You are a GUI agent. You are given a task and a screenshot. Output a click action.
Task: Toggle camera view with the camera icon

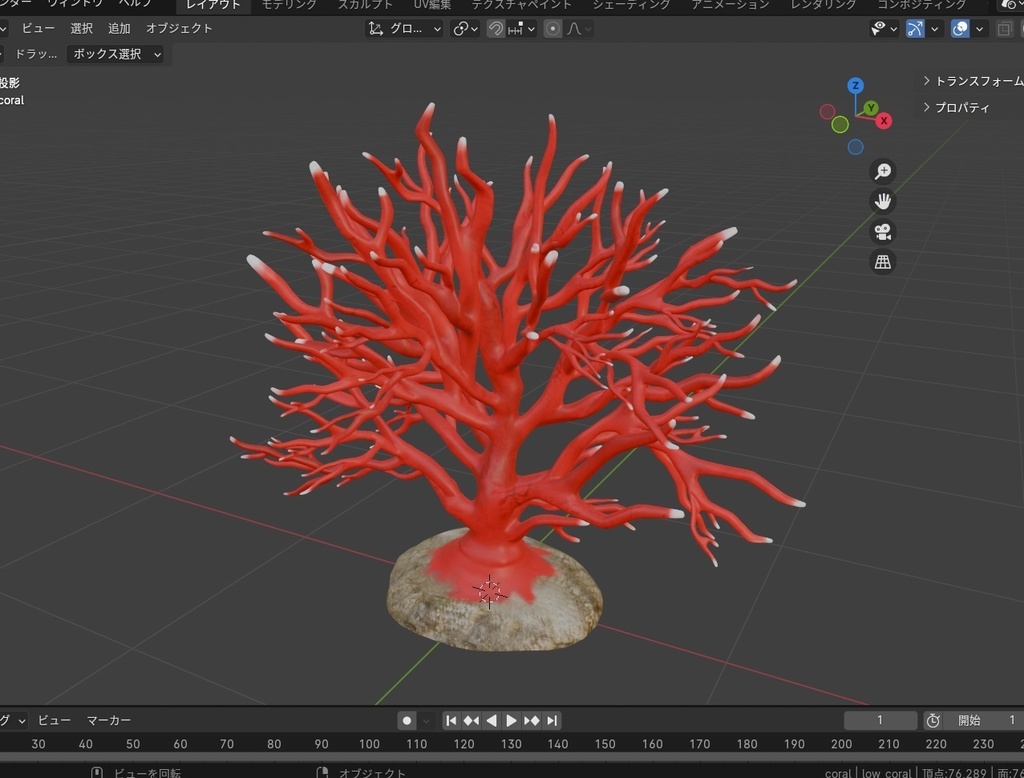pos(882,231)
